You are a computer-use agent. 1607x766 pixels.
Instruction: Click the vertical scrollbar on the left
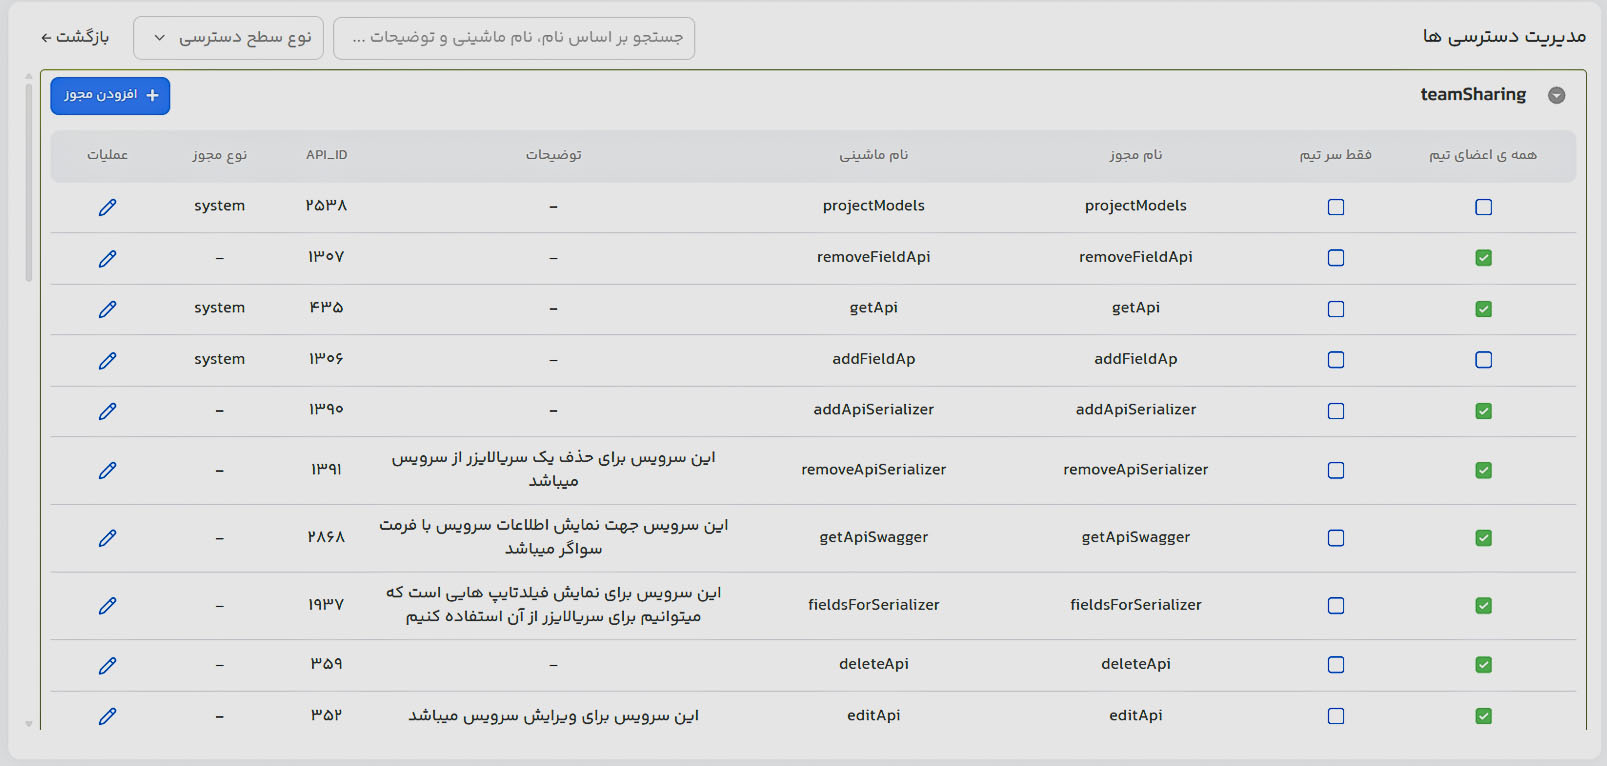pyautogui.click(x=29, y=180)
